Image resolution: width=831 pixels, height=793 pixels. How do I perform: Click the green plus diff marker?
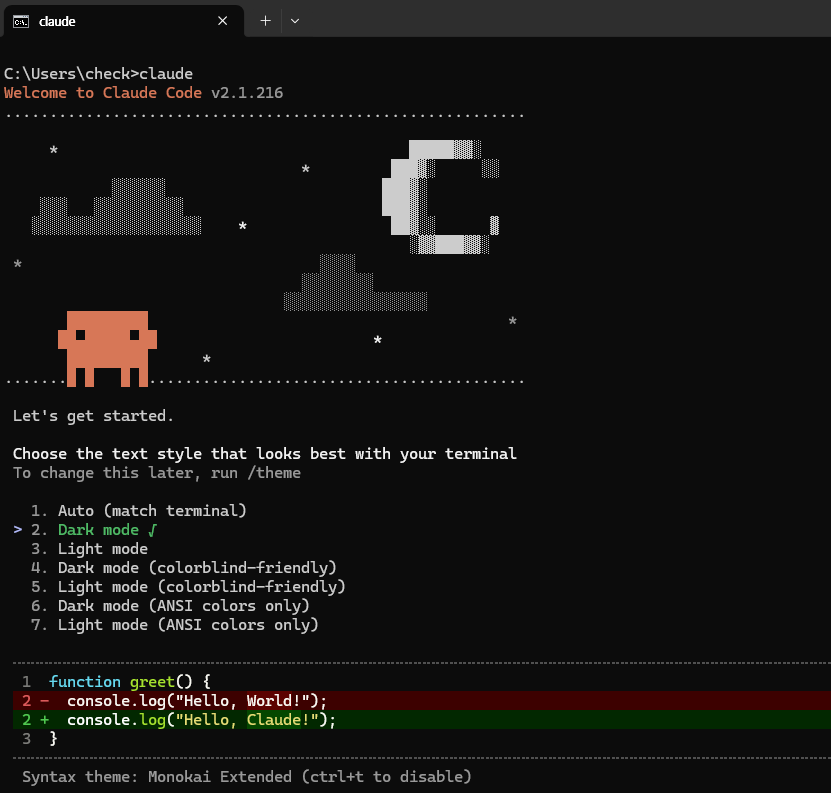point(45,720)
